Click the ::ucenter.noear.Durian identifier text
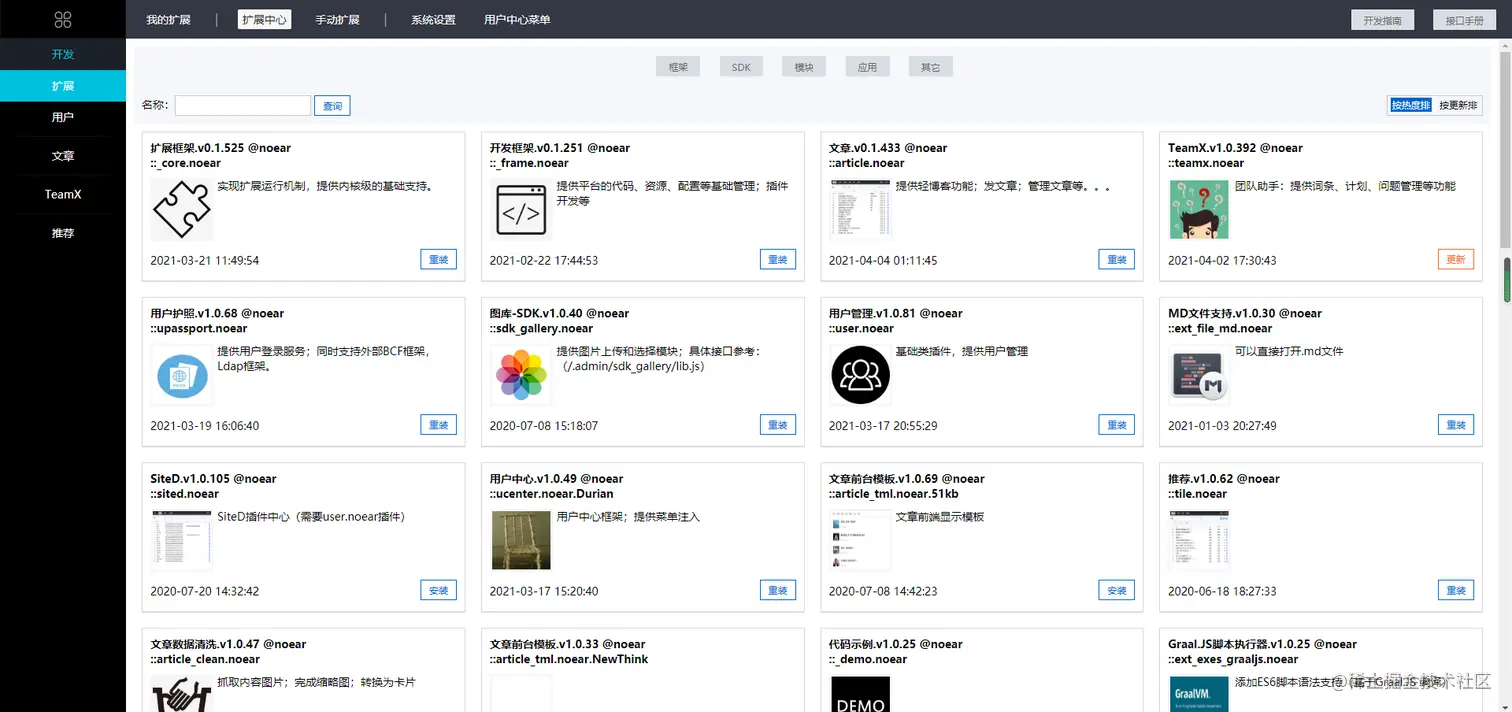 pyautogui.click(x=552, y=494)
